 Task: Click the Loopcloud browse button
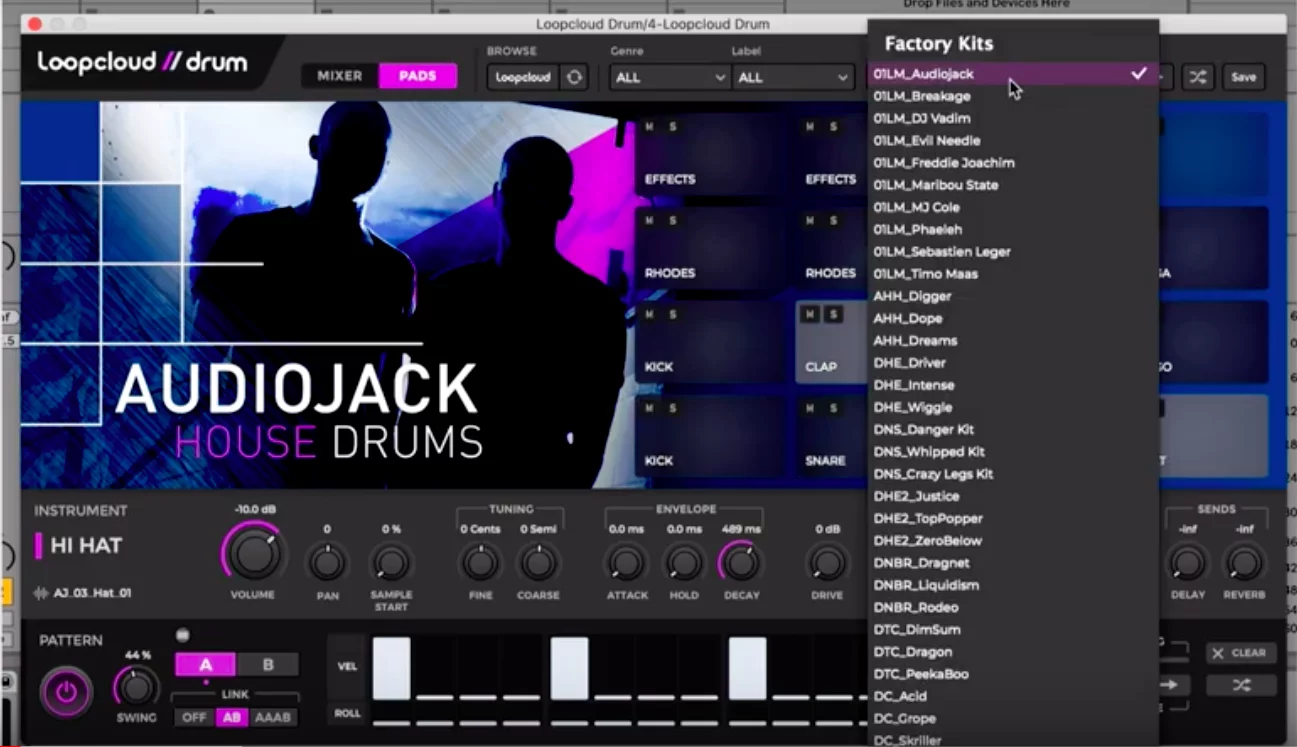(x=523, y=77)
